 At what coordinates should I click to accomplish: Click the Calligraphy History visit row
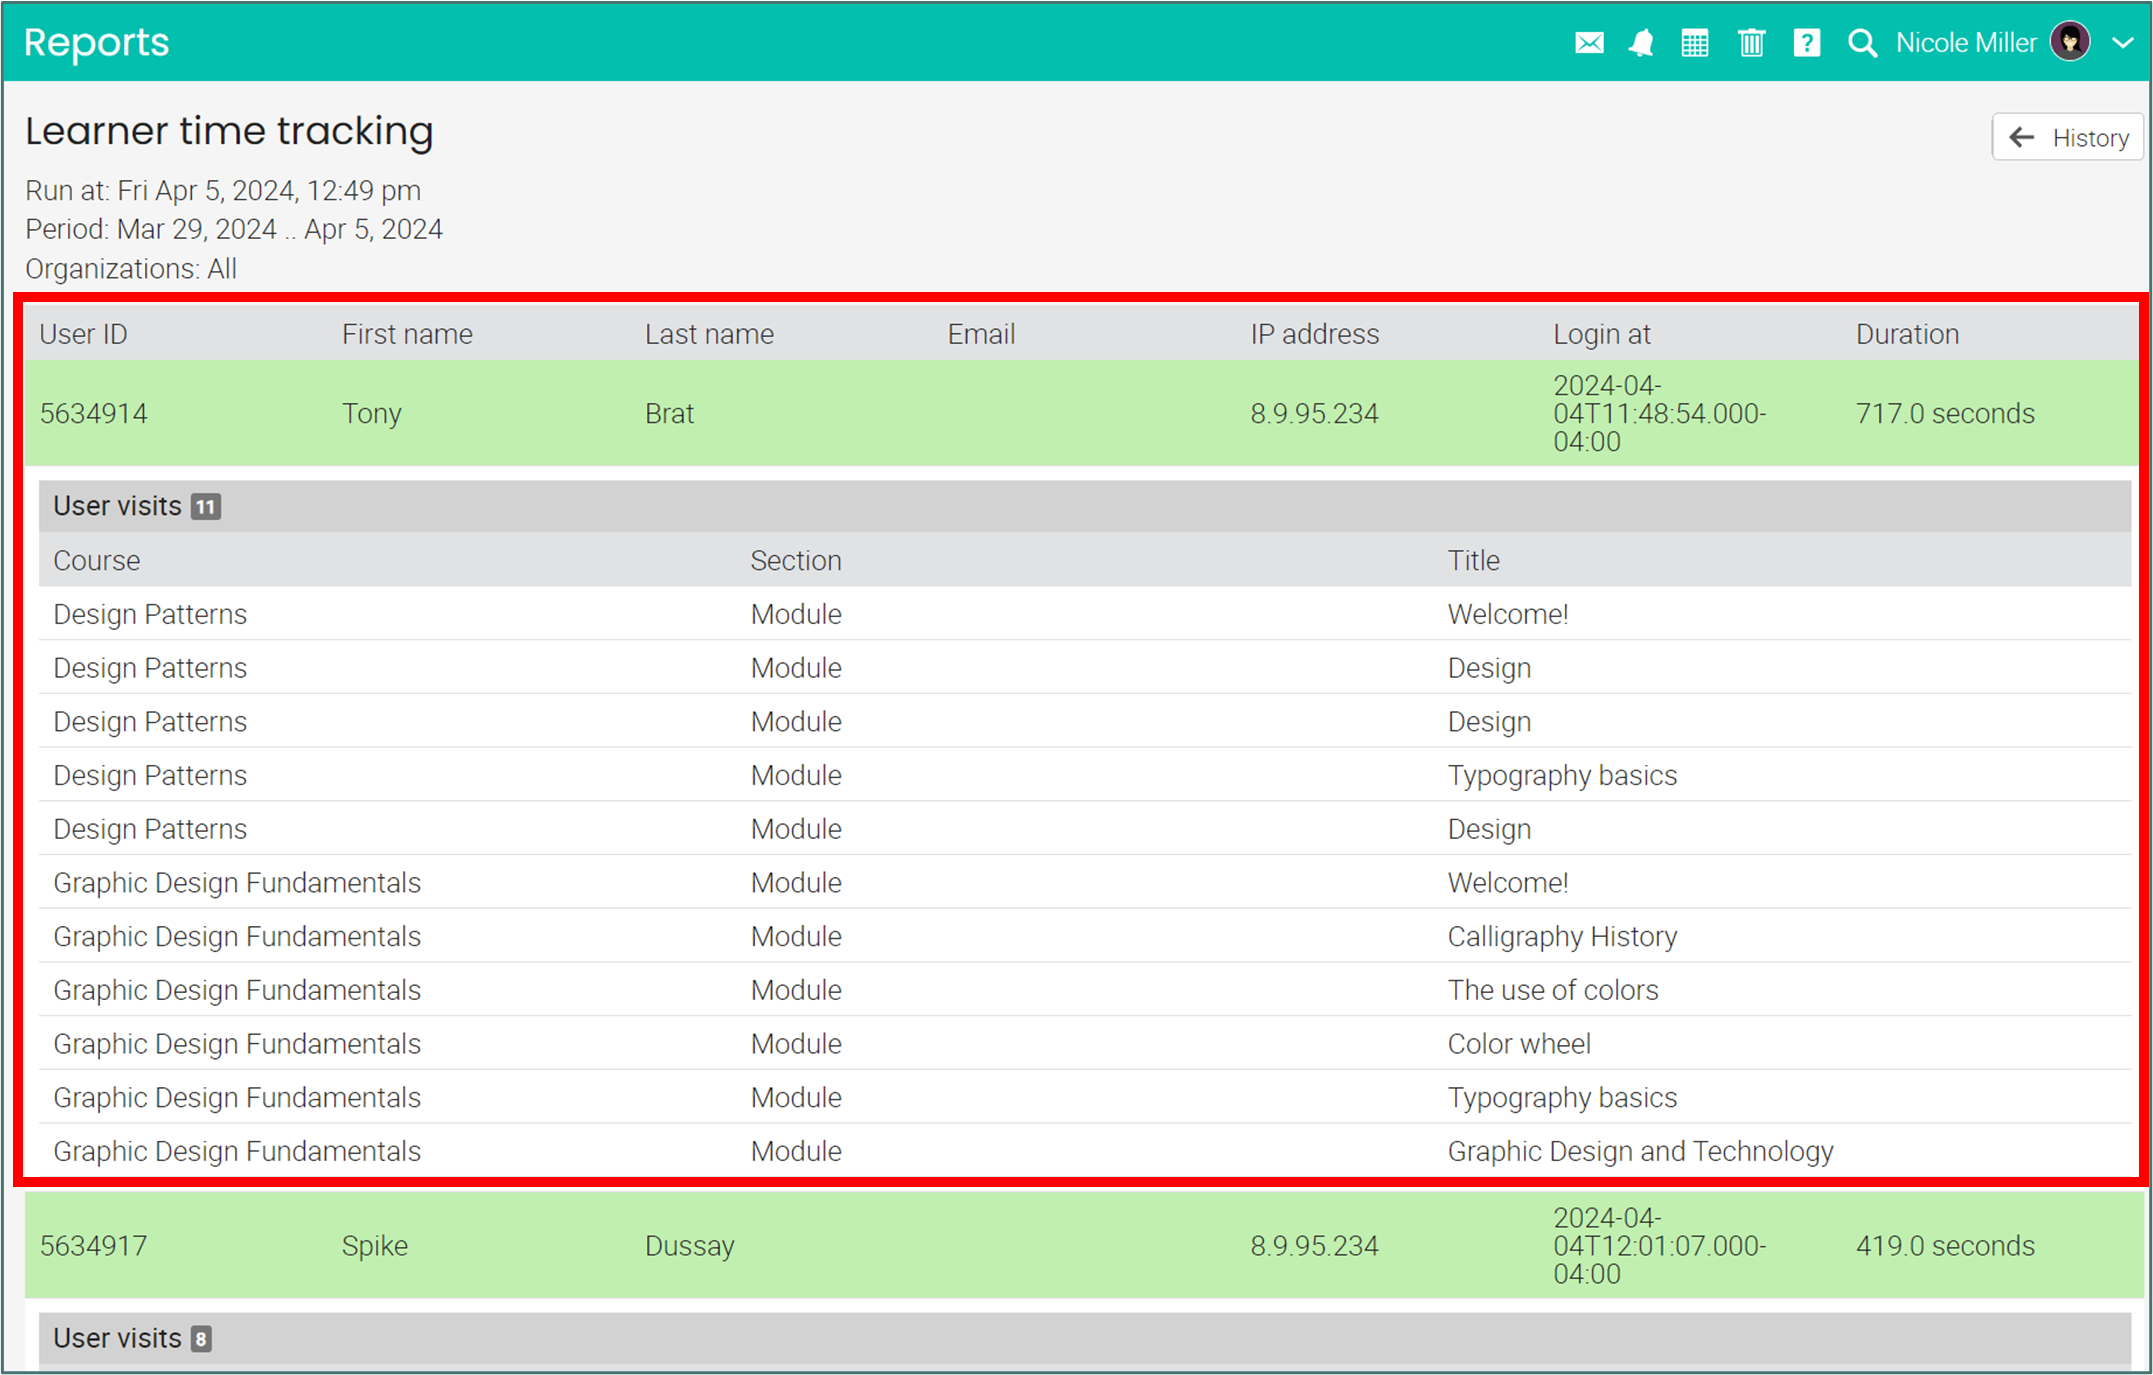pyautogui.click(x=1561, y=936)
